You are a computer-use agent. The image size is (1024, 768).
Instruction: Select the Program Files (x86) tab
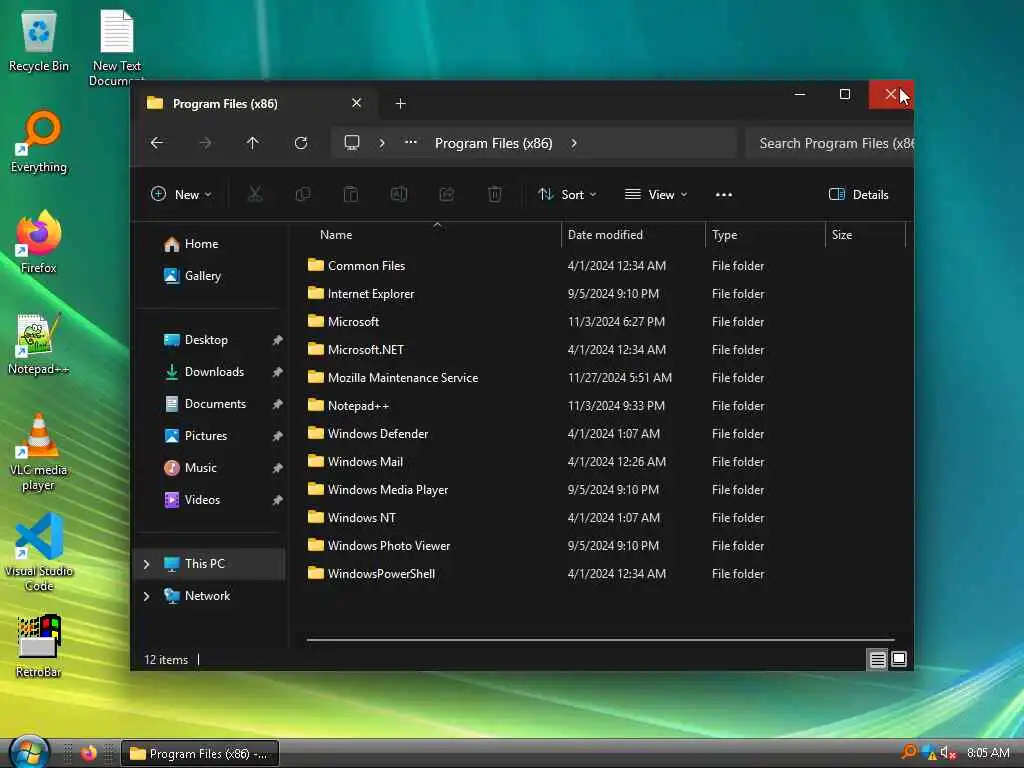[x=254, y=103]
